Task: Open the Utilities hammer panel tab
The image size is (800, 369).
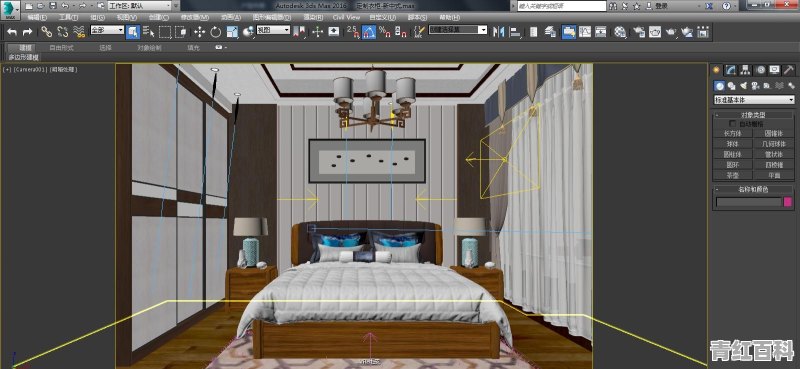Action: pyautogui.click(x=789, y=70)
